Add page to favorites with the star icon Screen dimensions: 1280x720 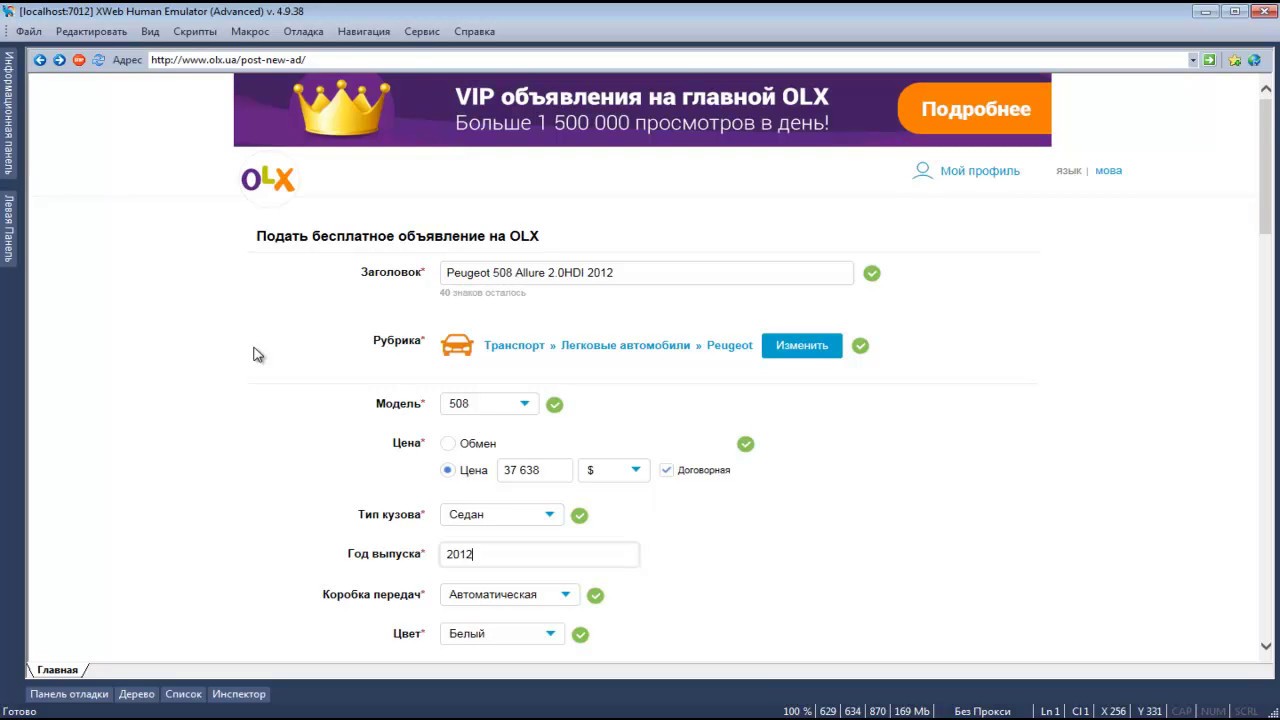(x=1235, y=60)
